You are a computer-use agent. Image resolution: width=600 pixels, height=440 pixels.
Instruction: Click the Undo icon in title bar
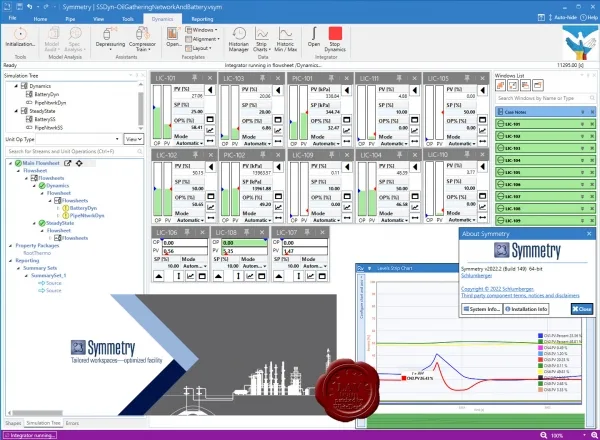[x=29, y=7]
